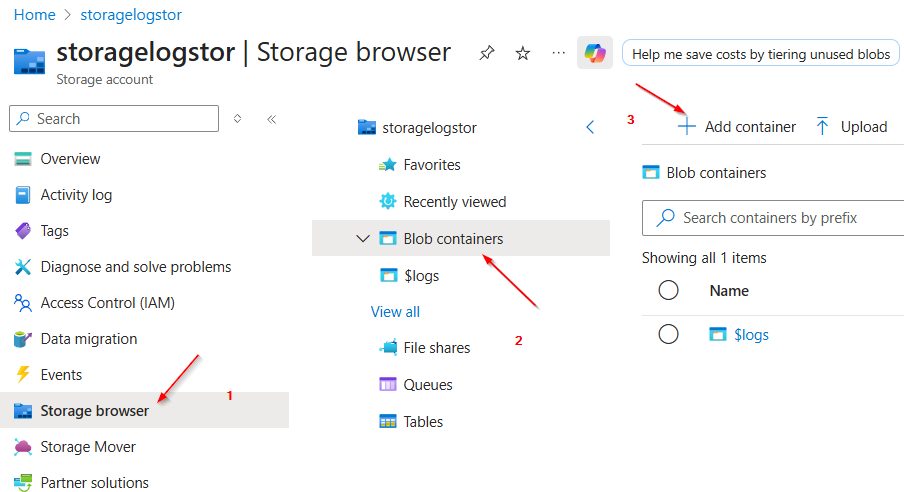This screenshot has width=904, height=492.
Task: Expand or collapse all menu groups
Action: pyautogui.click(x=238, y=119)
